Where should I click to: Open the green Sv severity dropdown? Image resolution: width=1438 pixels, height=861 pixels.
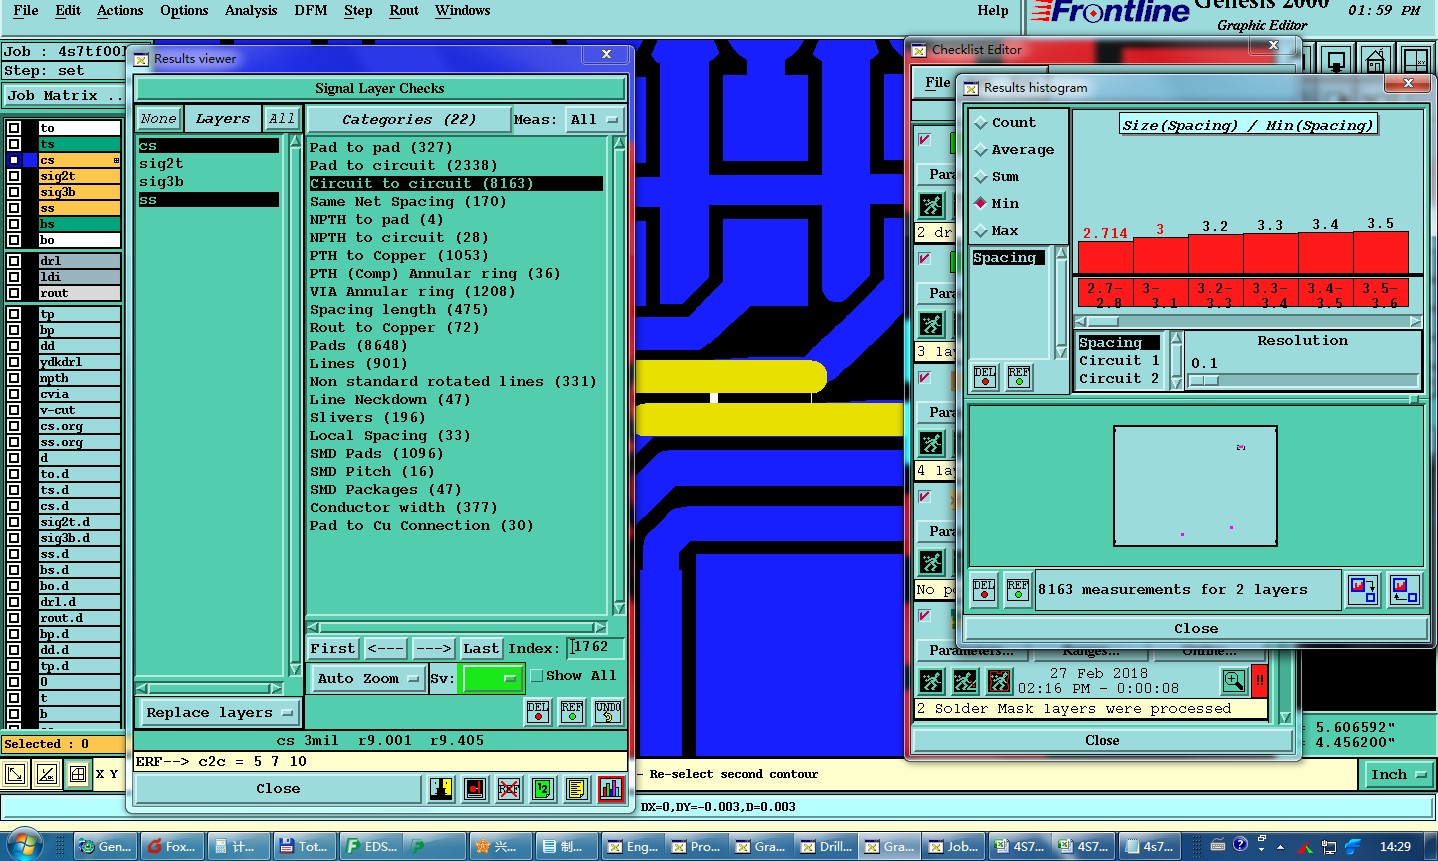492,678
